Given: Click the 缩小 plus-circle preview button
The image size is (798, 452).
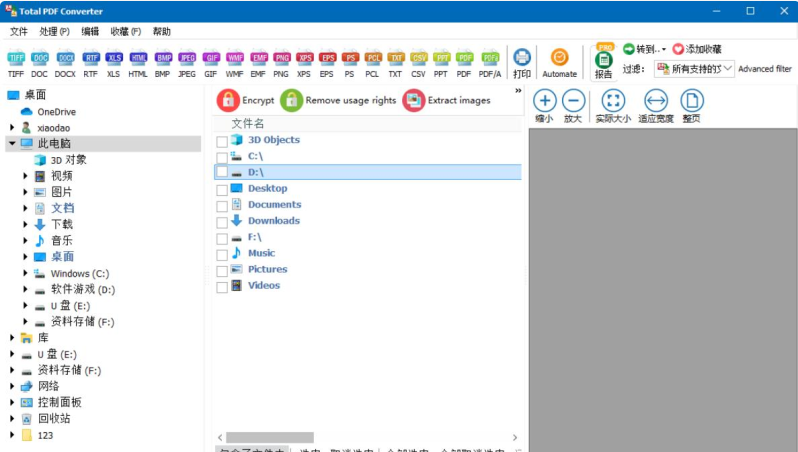Looking at the screenshot, I should pyautogui.click(x=545, y=106).
